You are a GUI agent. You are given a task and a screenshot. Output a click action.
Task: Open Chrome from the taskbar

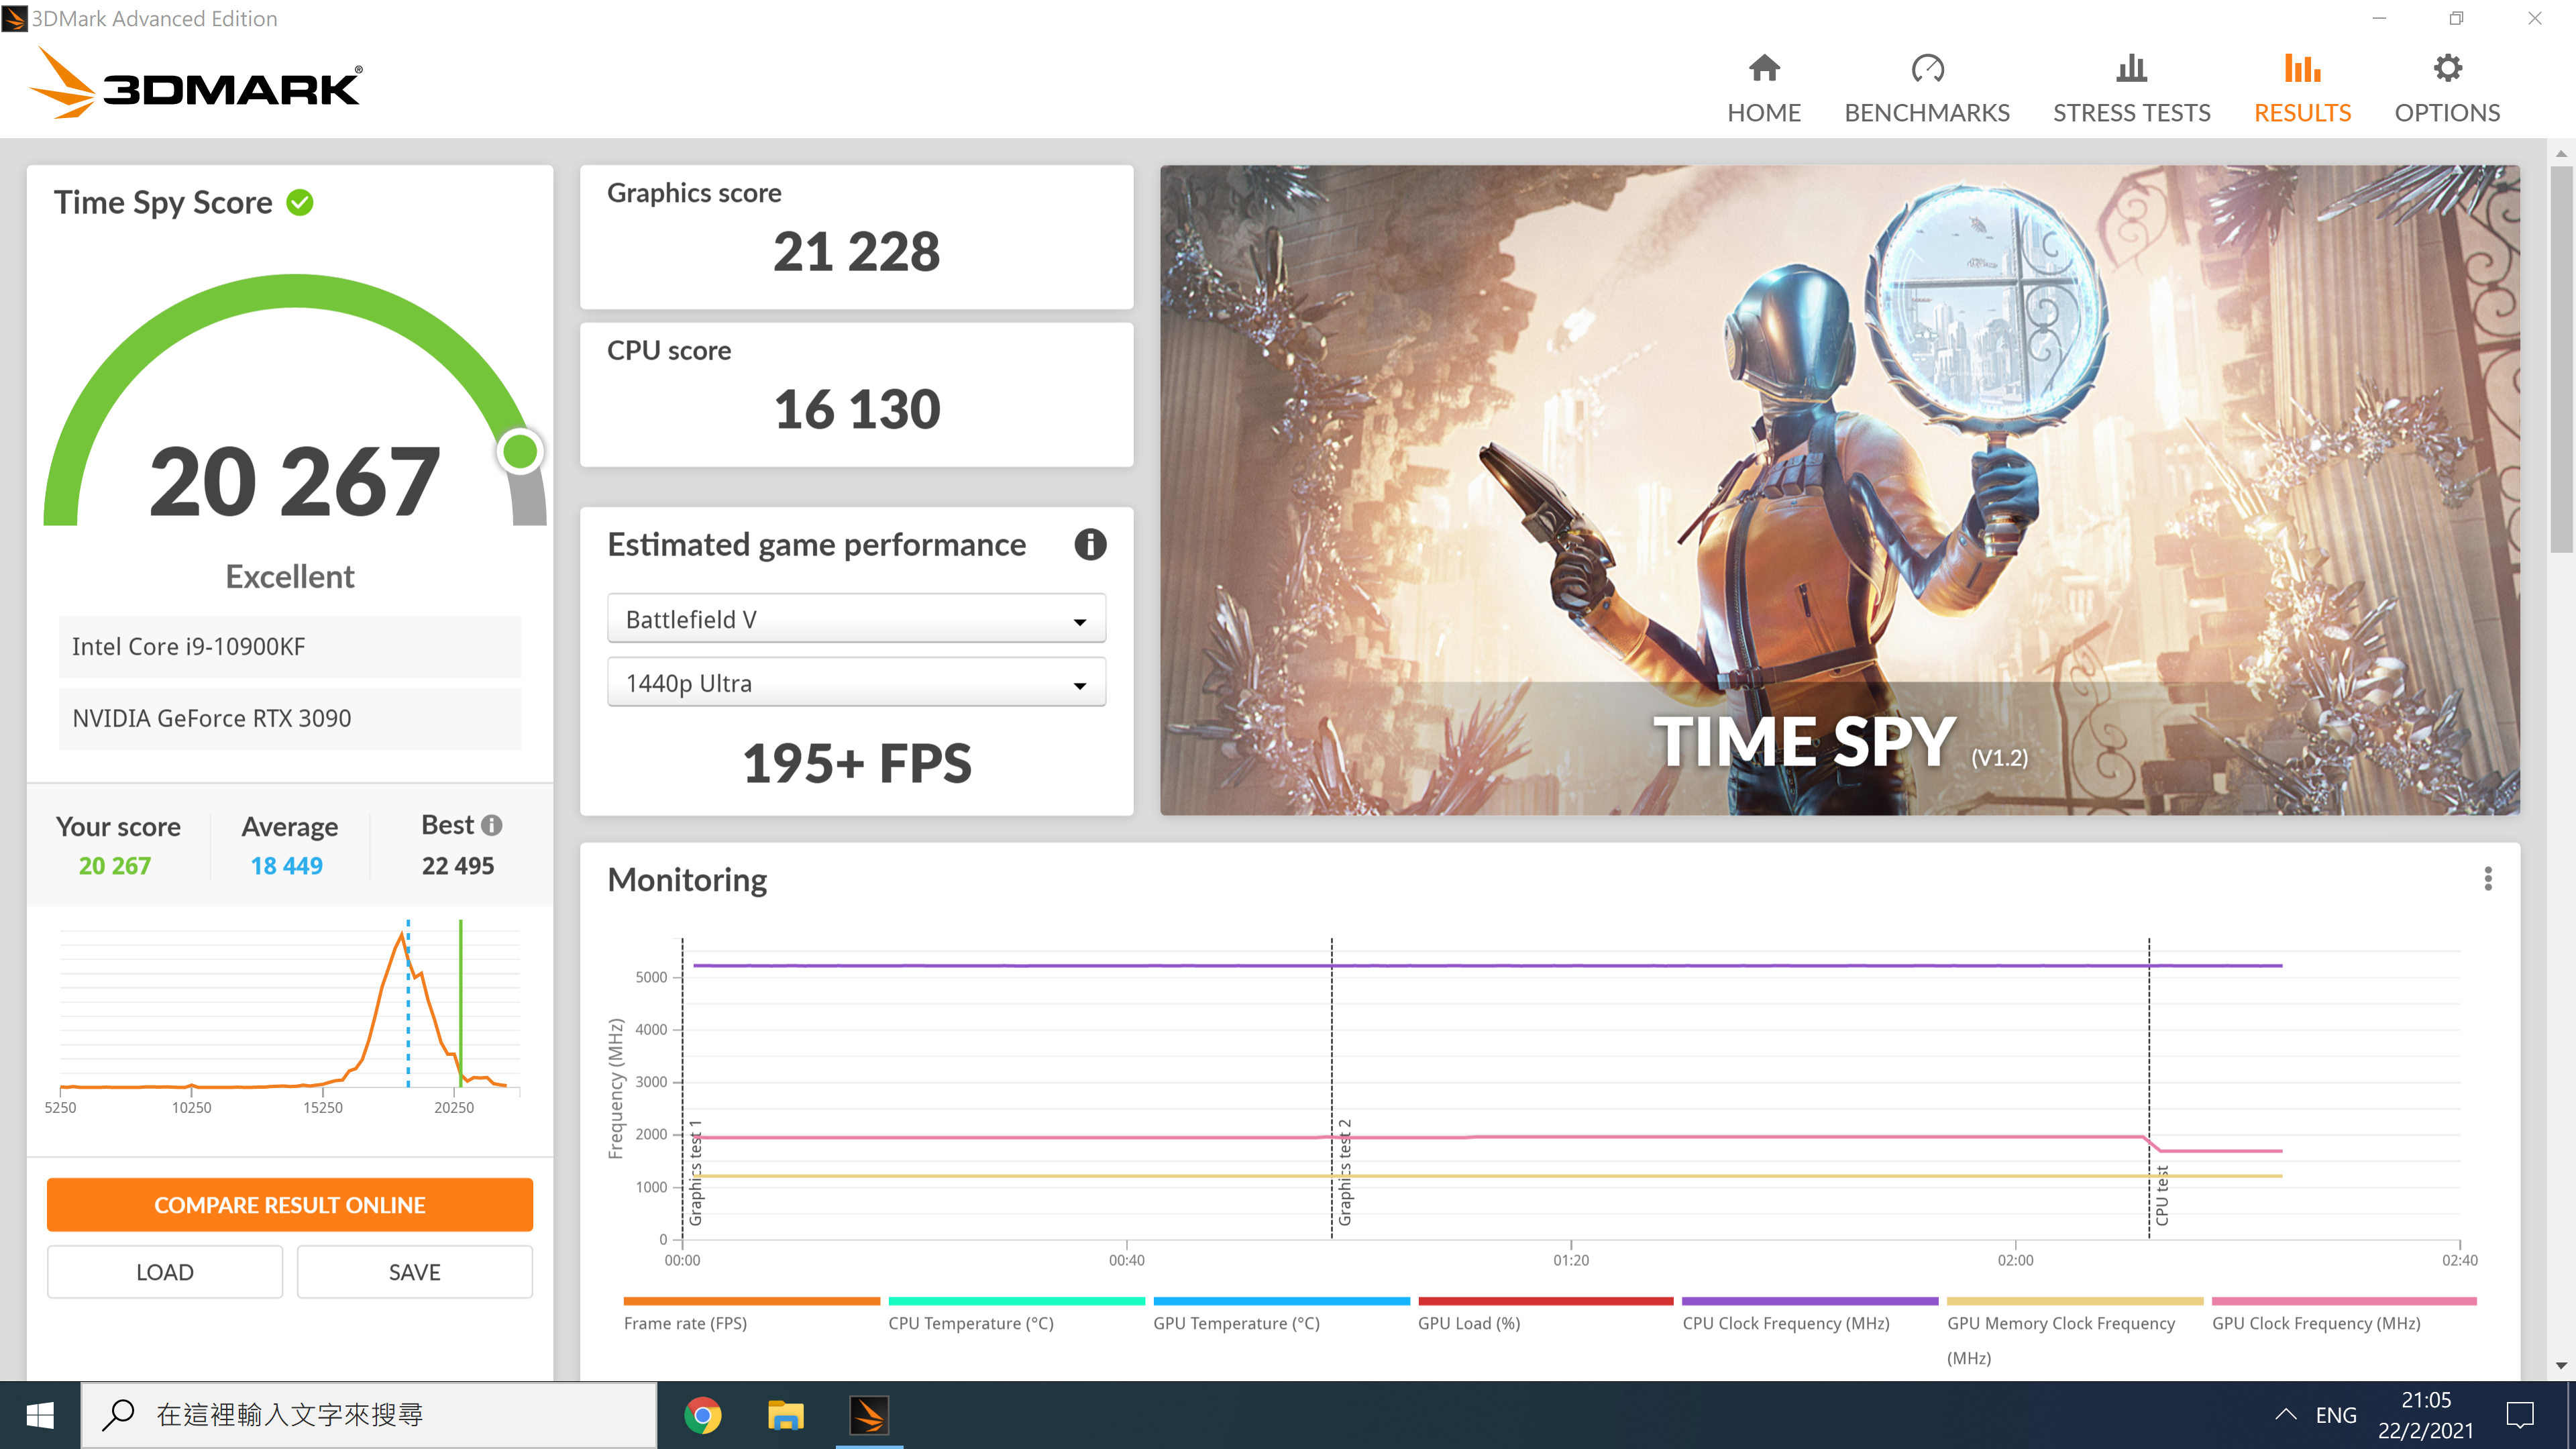tap(703, 1415)
